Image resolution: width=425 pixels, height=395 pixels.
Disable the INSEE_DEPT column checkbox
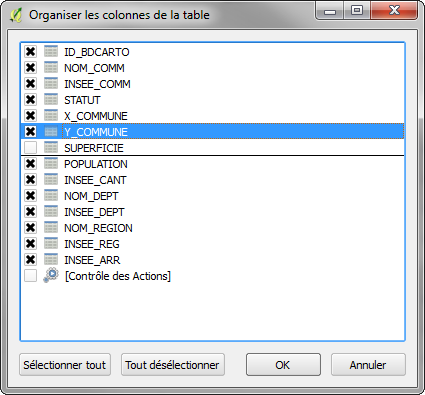click(30, 212)
